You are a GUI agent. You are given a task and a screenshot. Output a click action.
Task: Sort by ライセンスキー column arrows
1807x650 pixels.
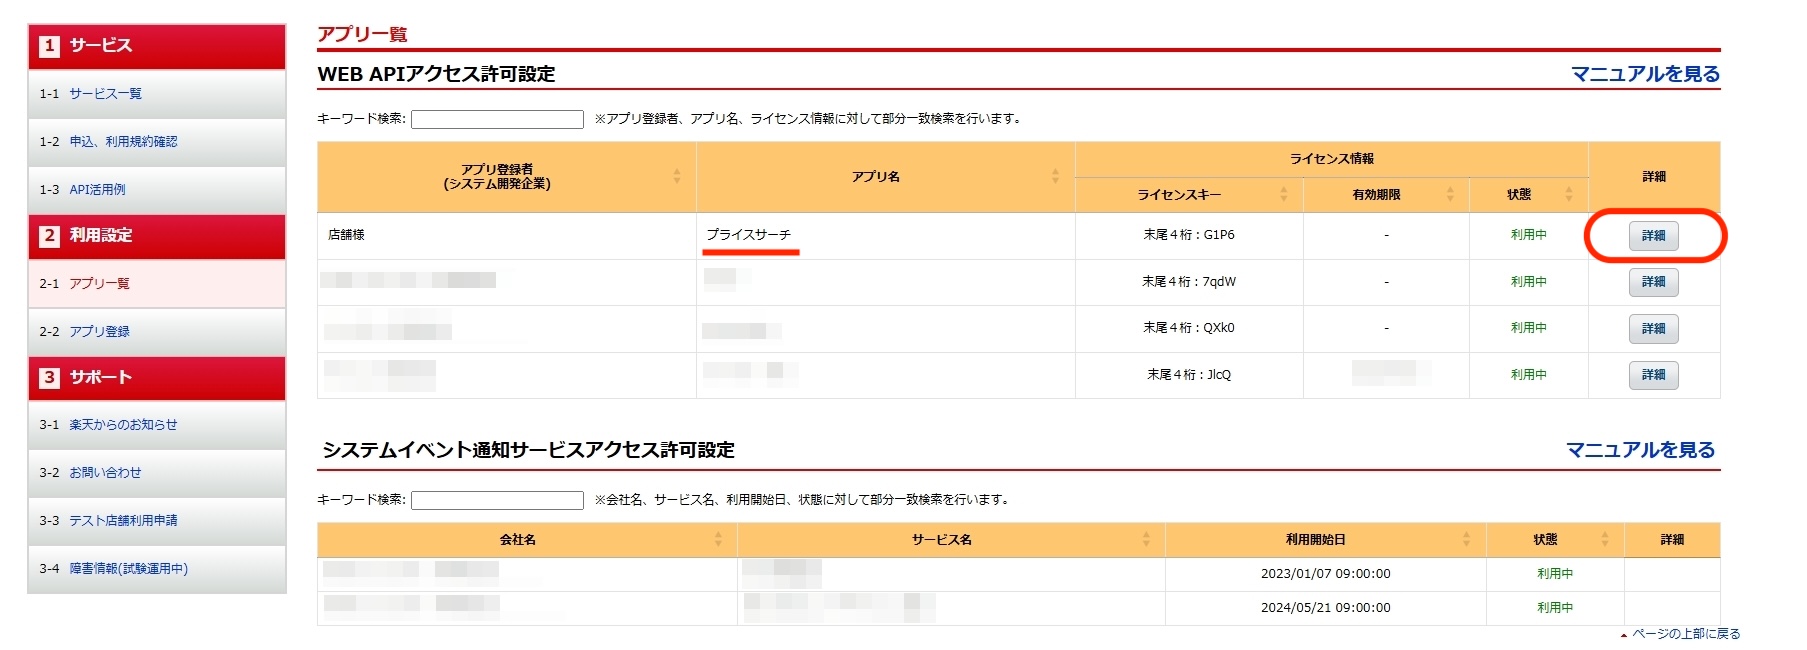click(x=1283, y=195)
